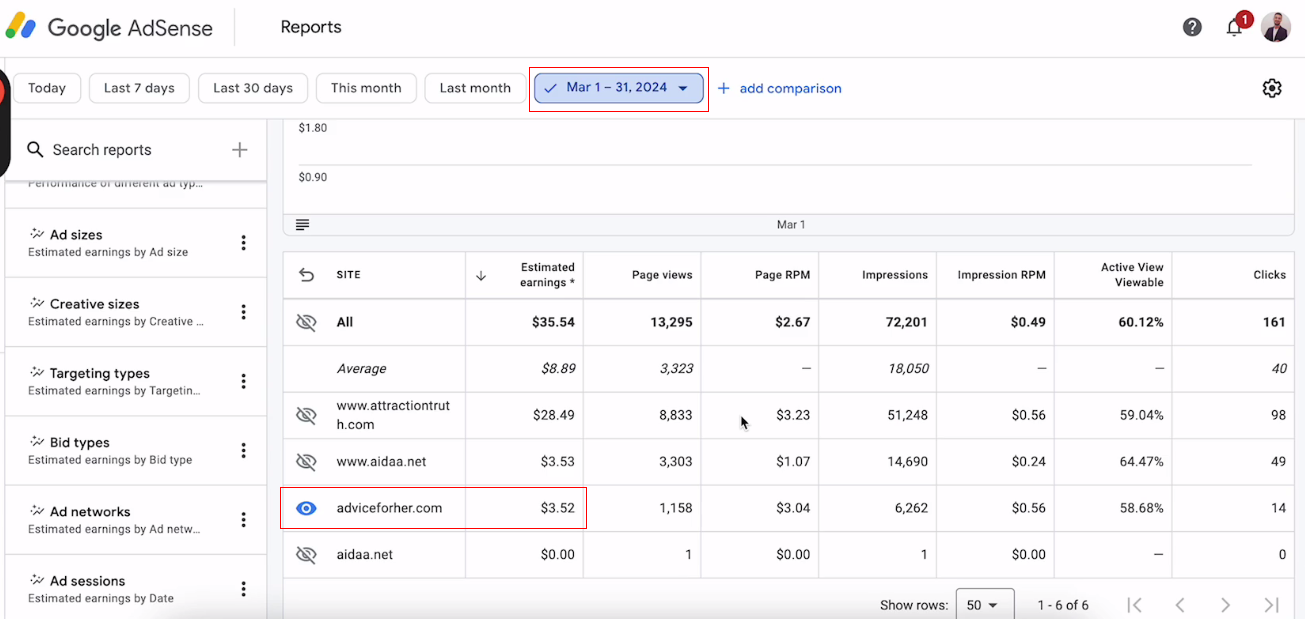This screenshot has width=1305, height=619.
Task: Open more options for Bid types report
Action: [243, 450]
